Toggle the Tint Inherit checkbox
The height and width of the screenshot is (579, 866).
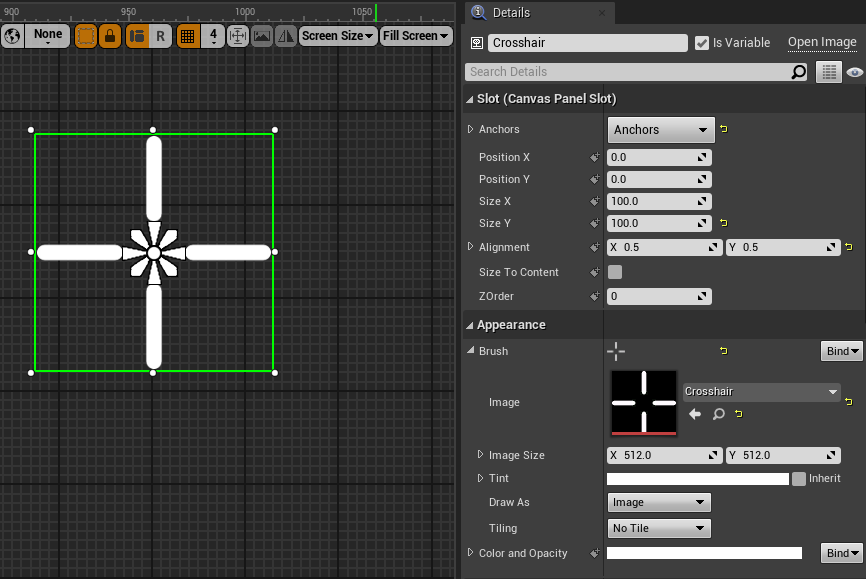[799, 479]
